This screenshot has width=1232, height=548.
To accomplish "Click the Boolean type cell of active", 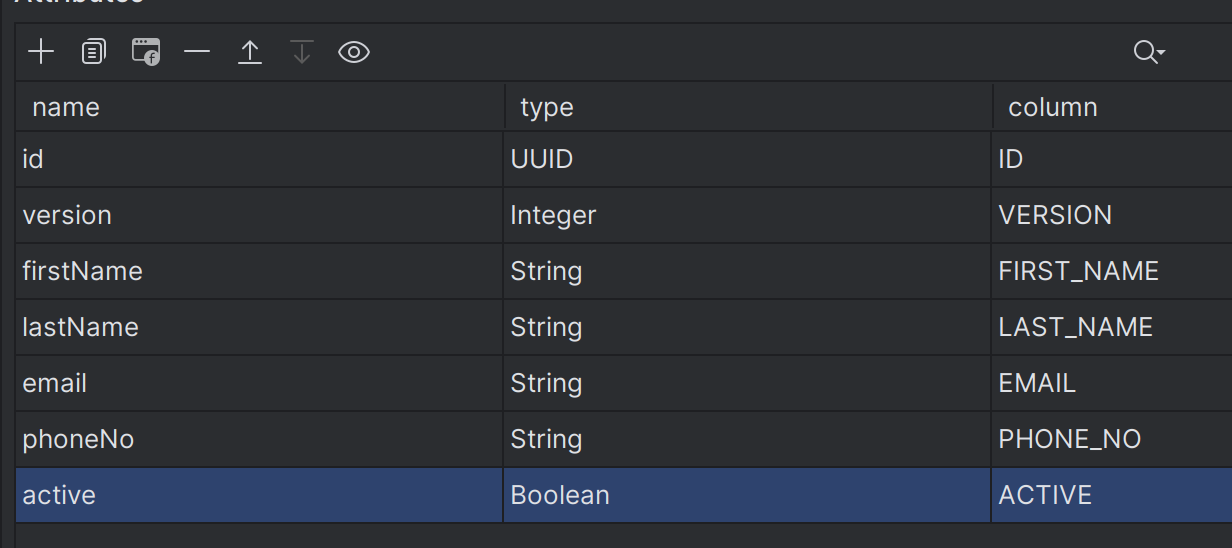I will click(x=747, y=495).
